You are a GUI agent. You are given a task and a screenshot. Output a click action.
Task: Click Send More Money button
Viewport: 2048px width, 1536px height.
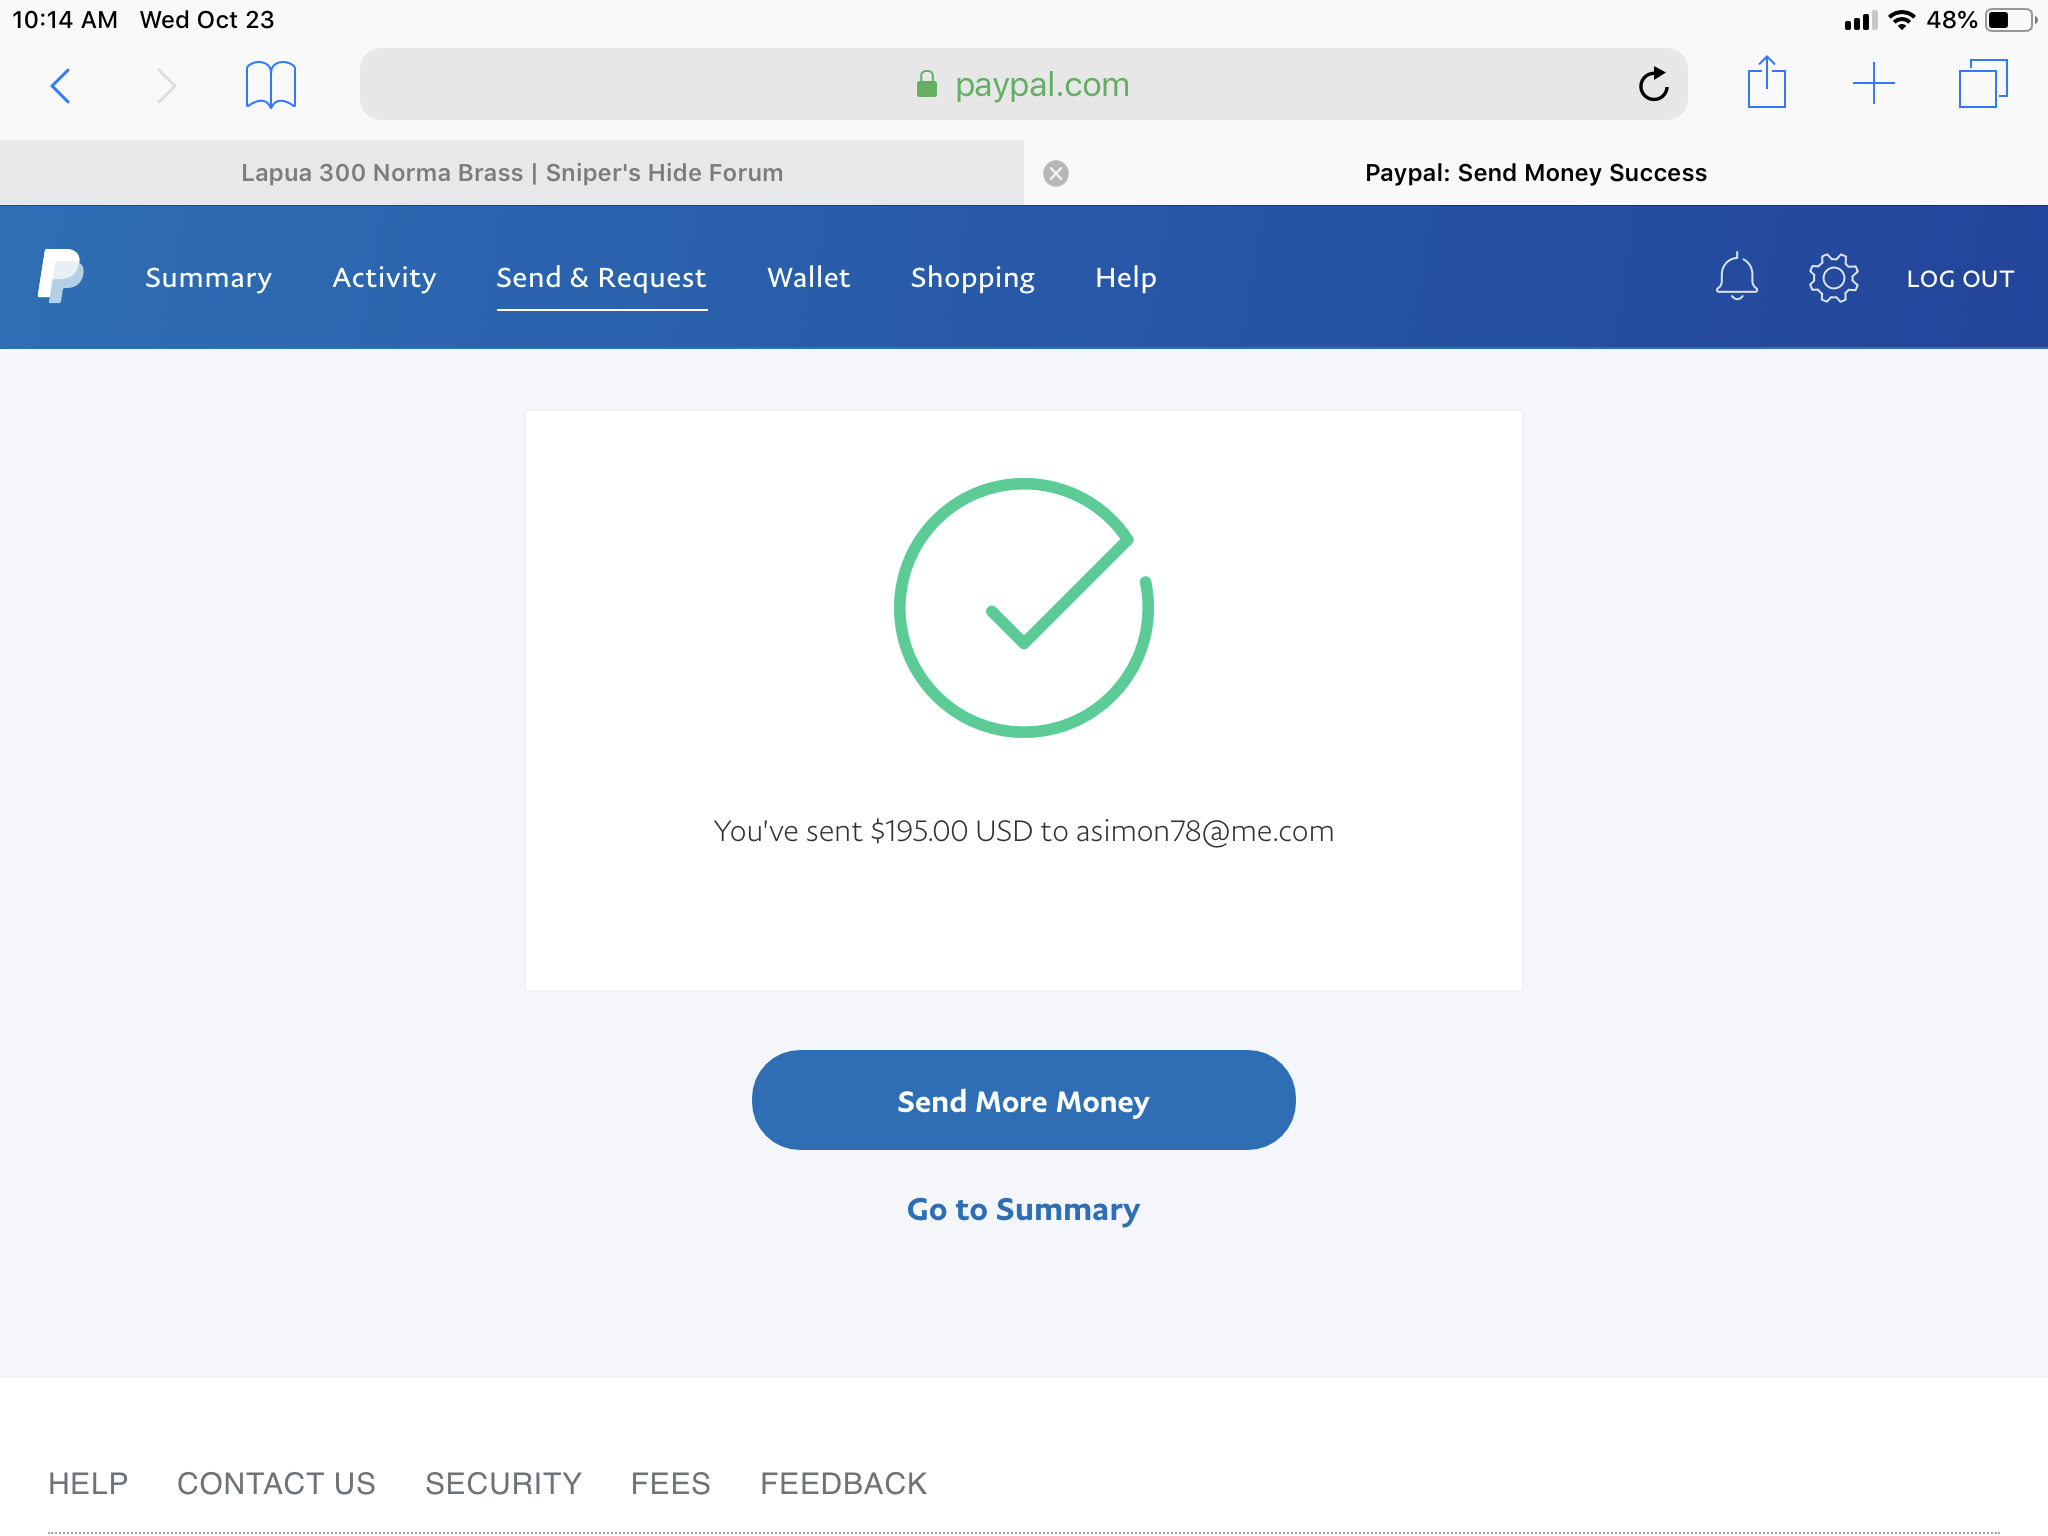click(x=1023, y=1100)
